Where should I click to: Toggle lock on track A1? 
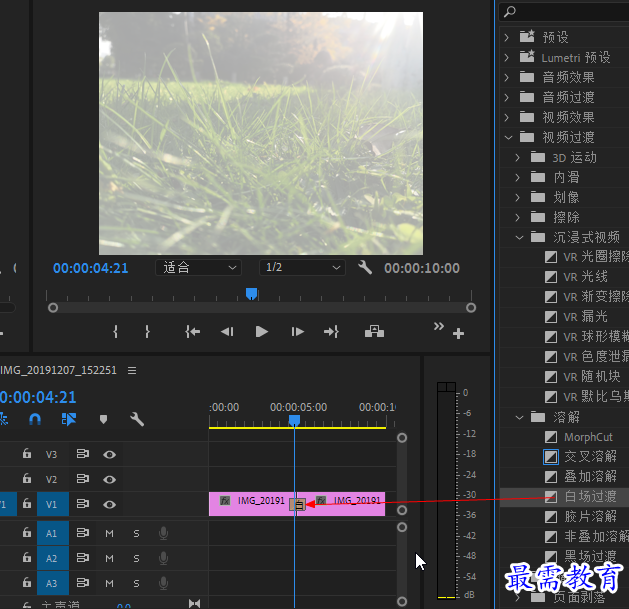pos(26,532)
